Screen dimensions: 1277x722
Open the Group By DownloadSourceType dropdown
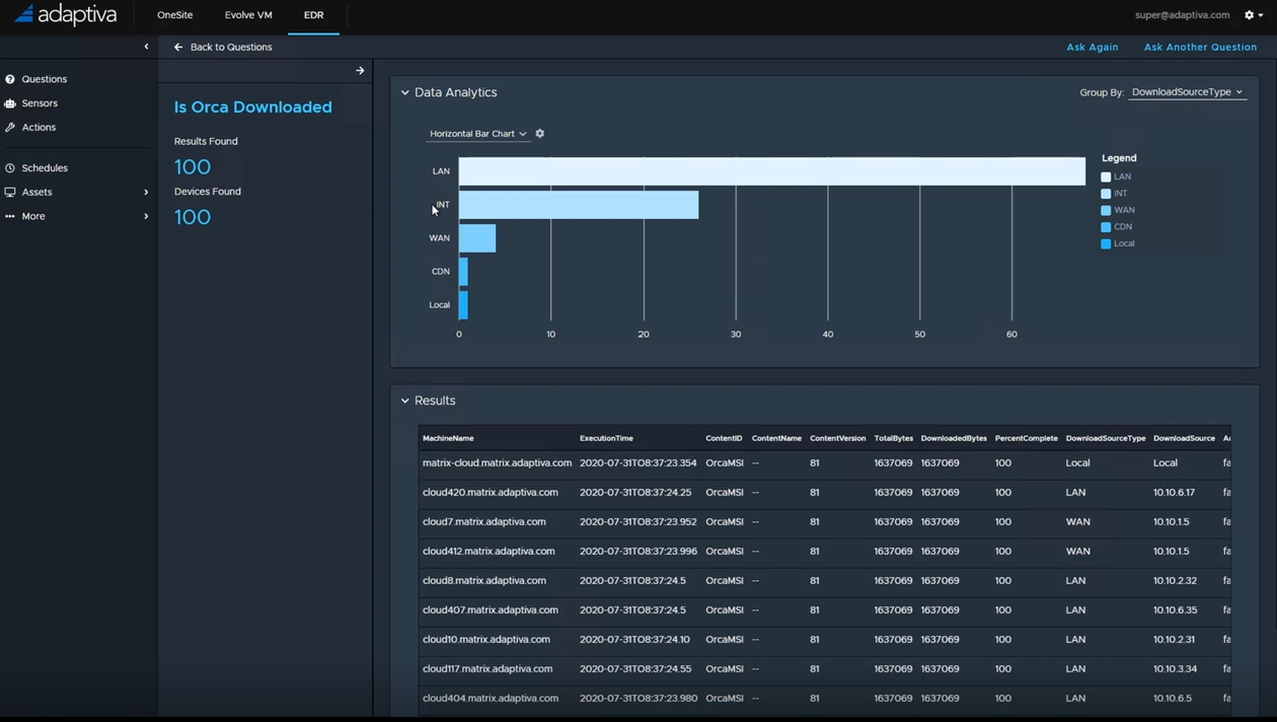coord(1186,92)
